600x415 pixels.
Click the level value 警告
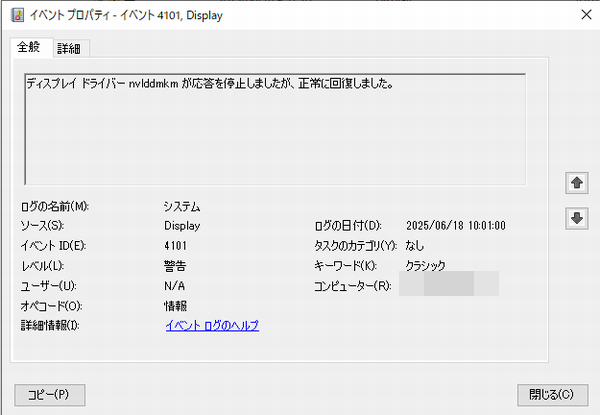point(175,266)
